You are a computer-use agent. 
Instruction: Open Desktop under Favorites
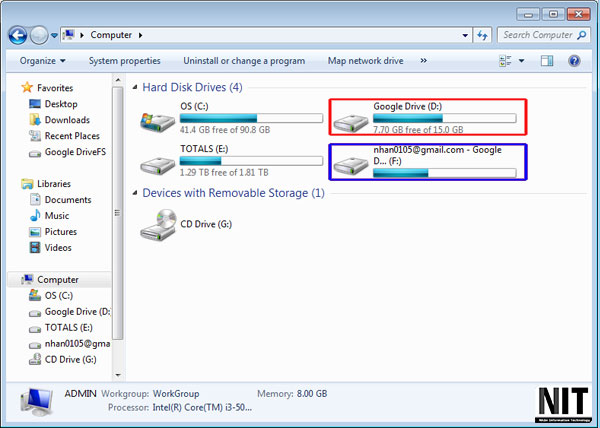[54, 104]
